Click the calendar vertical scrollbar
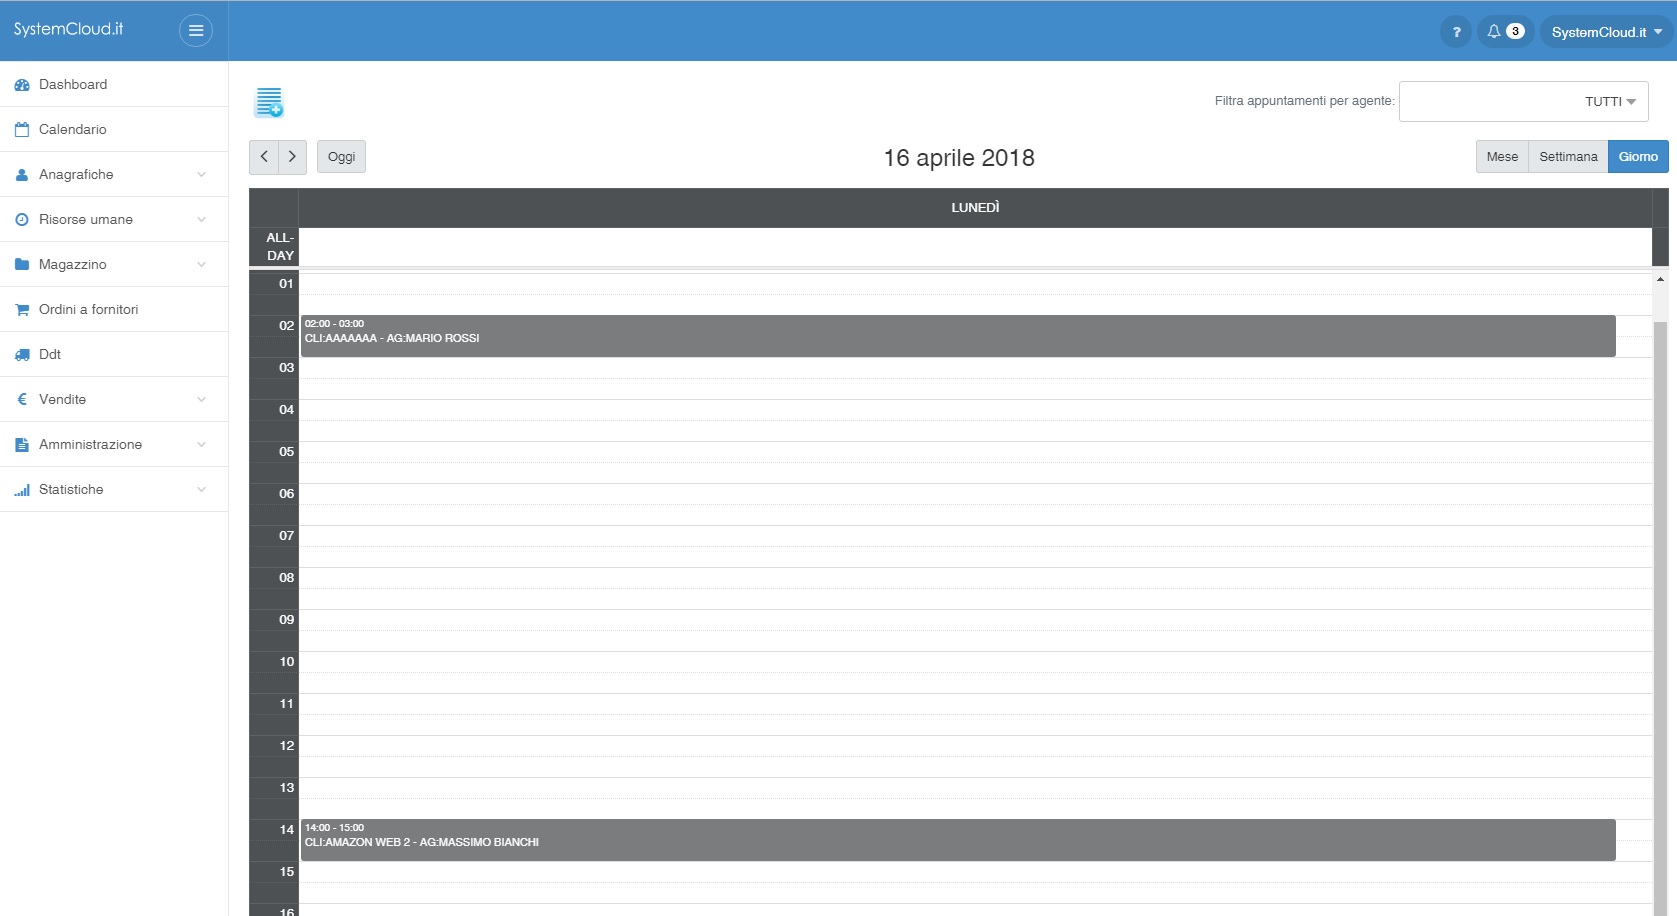Image resolution: width=1677 pixels, height=916 pixels. coord(1660,600)
